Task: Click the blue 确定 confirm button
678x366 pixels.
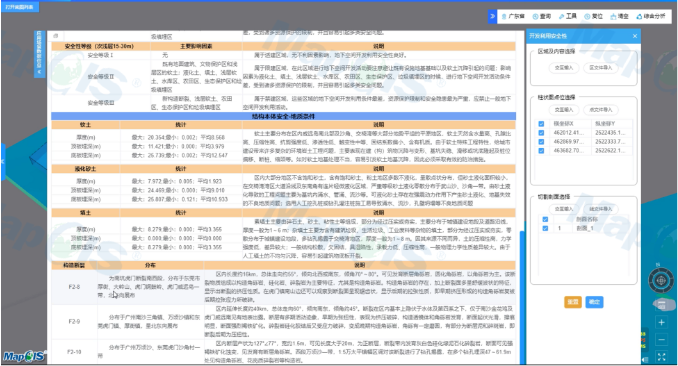Action: coord(594,302)
